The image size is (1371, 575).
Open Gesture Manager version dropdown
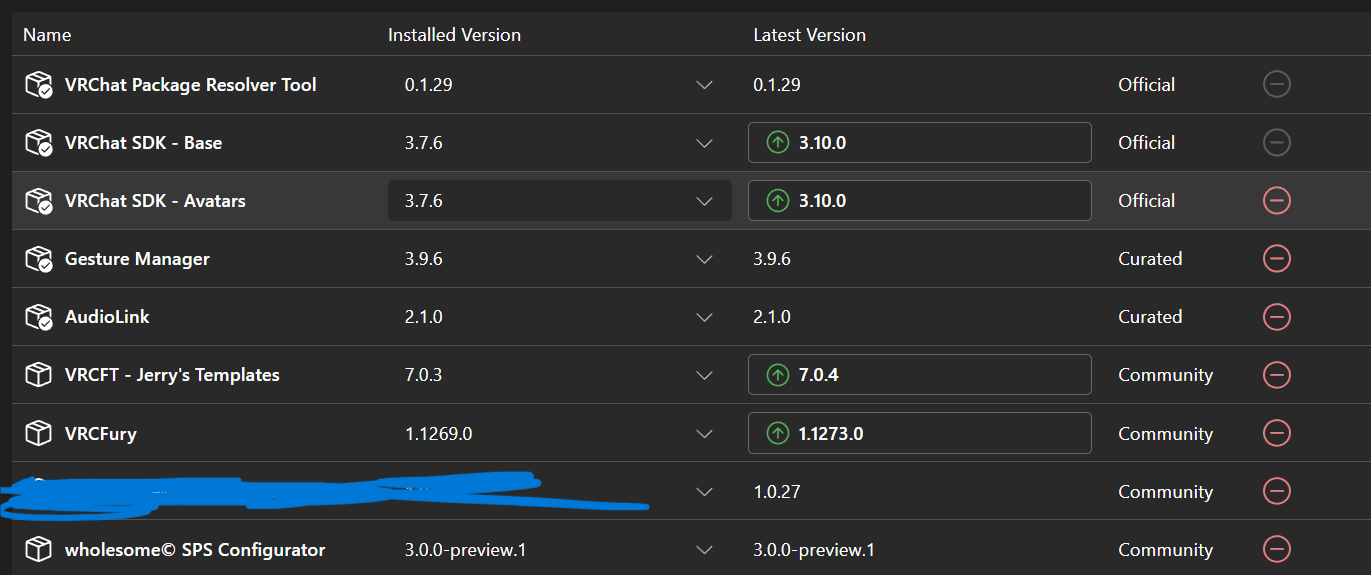click(704, 259)
